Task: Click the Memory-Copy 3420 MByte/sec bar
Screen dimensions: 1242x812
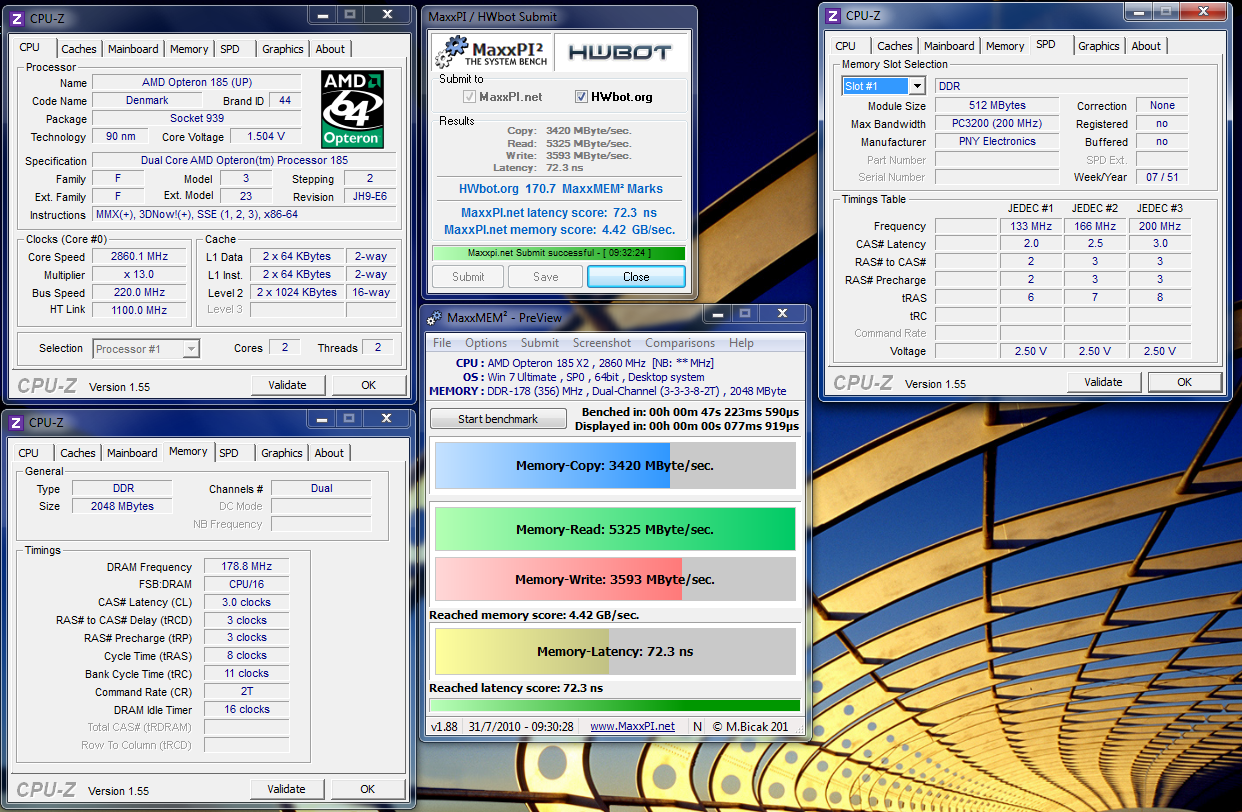Action: 615,466
